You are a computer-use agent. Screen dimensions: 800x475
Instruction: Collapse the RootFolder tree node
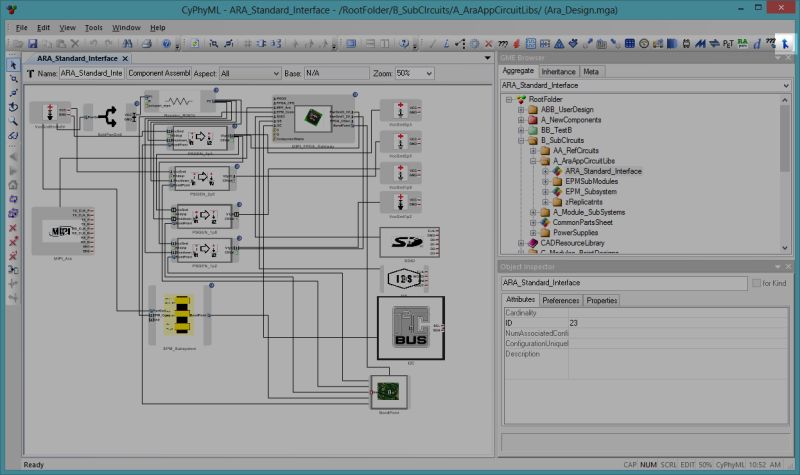[x=509, y=99]
